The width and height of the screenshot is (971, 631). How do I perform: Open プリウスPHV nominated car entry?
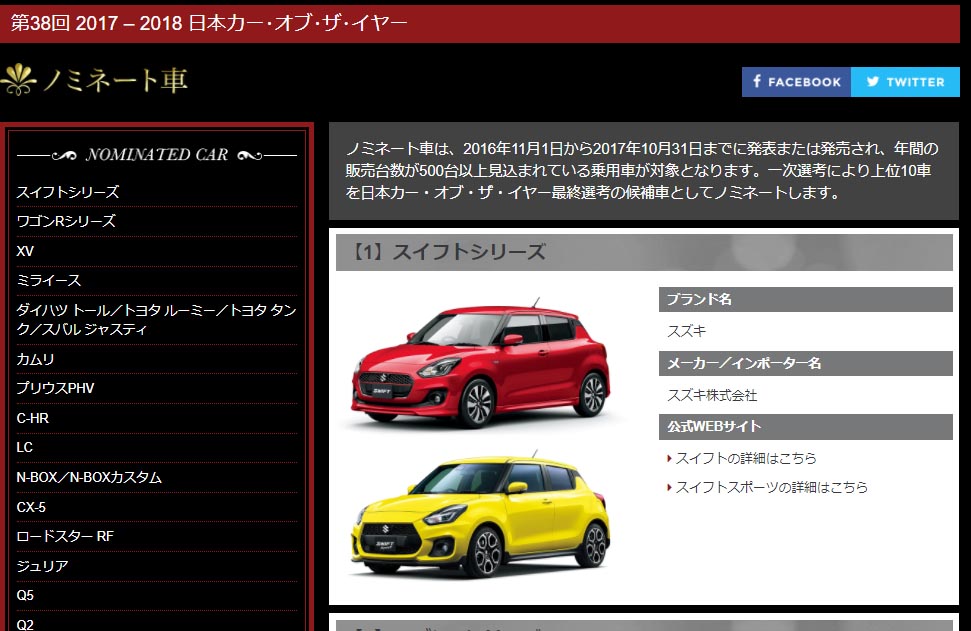click(55, 388)
